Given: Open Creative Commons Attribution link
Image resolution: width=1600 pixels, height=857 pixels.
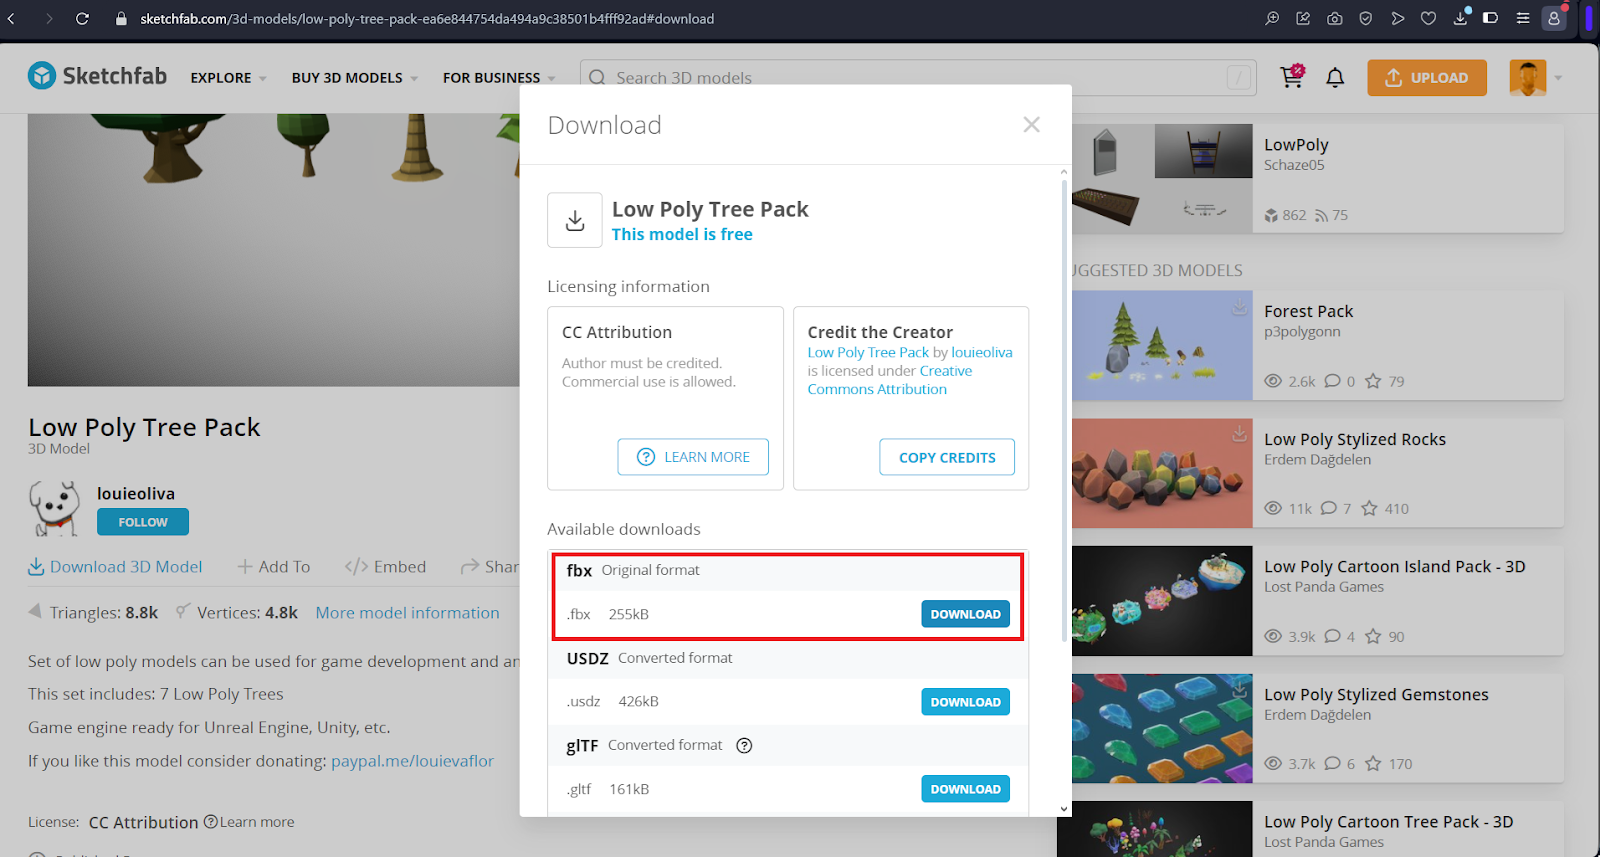Looking at the screenshot, I should click(x=890, y=380).
